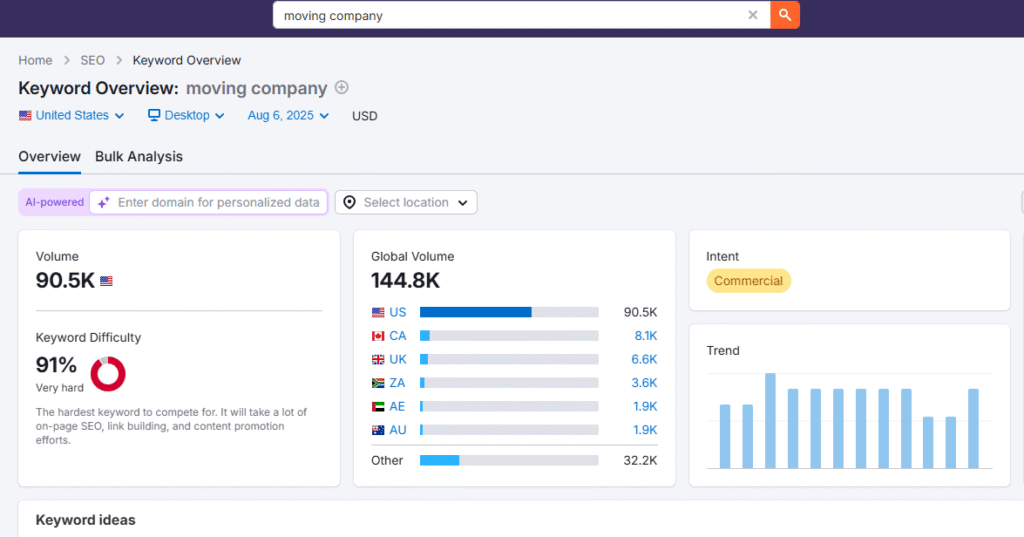Click the Enter domain for personalized data field
The height and width of the screenshot is (537, 1024).
tap(219, 203)
